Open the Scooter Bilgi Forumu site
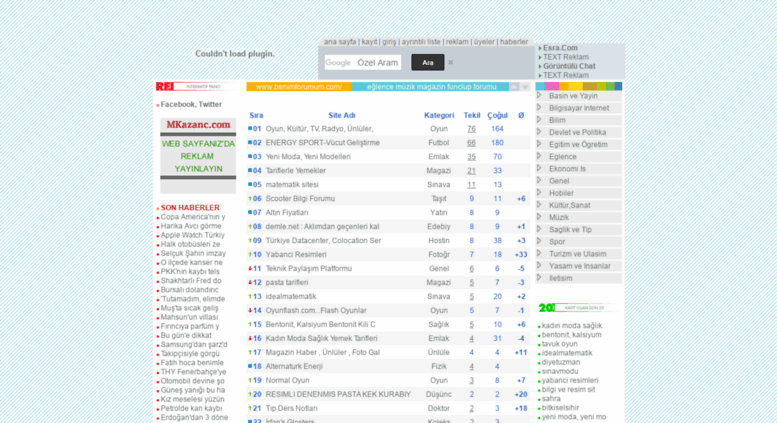The height and width of the screenshot is (423, 777). (300, 199)
